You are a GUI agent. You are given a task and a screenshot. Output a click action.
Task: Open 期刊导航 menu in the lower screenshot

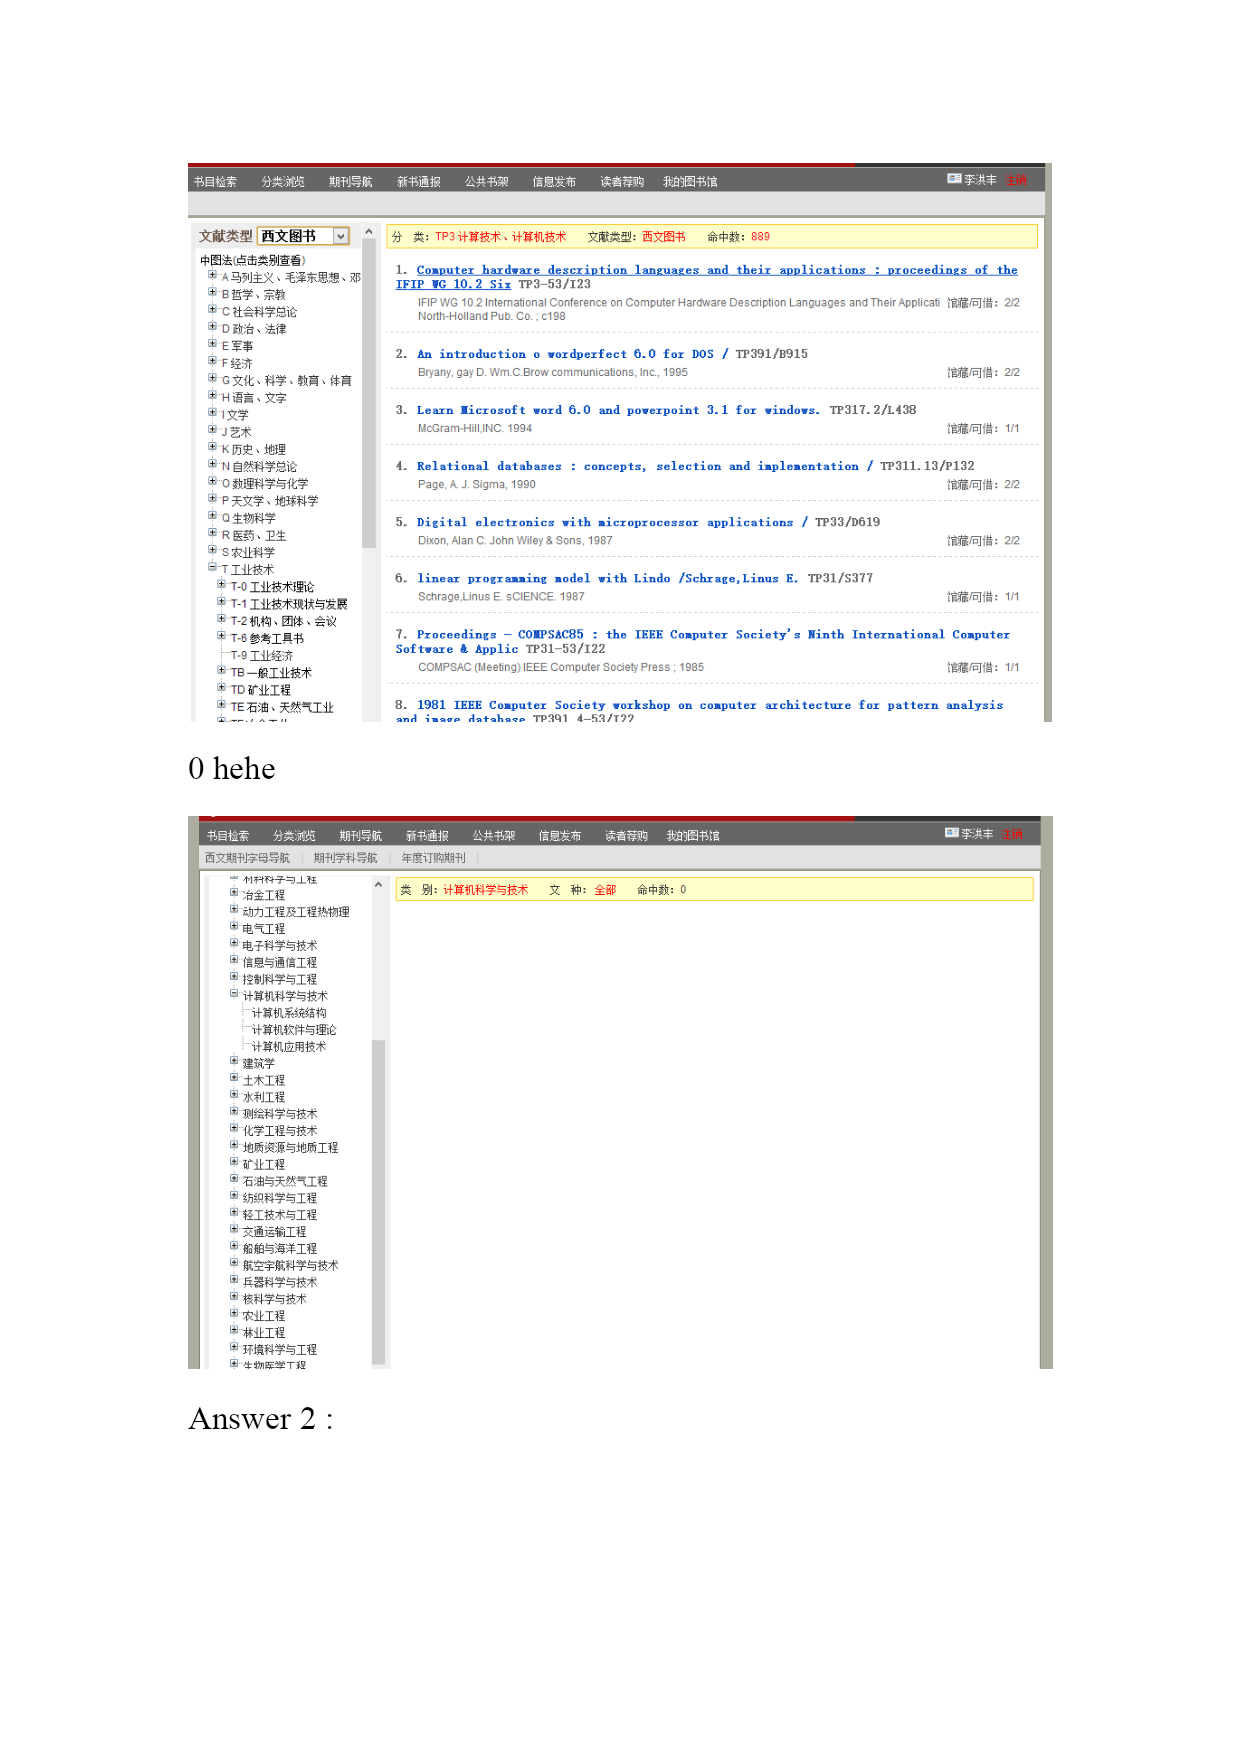coord(361,836)
